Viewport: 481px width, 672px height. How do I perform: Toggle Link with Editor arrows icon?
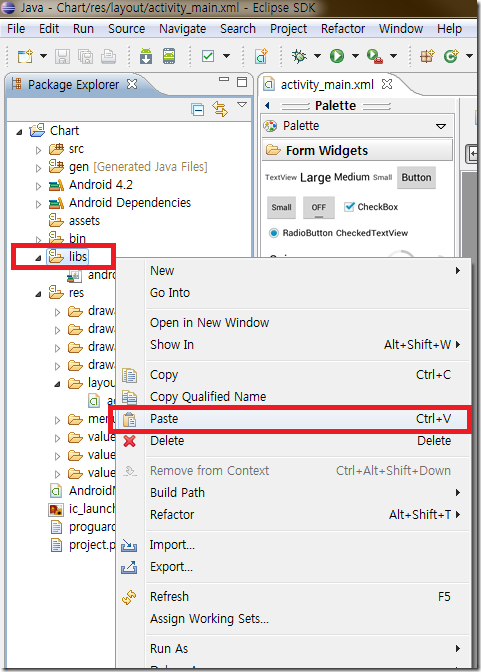click(x=219, y=109)
